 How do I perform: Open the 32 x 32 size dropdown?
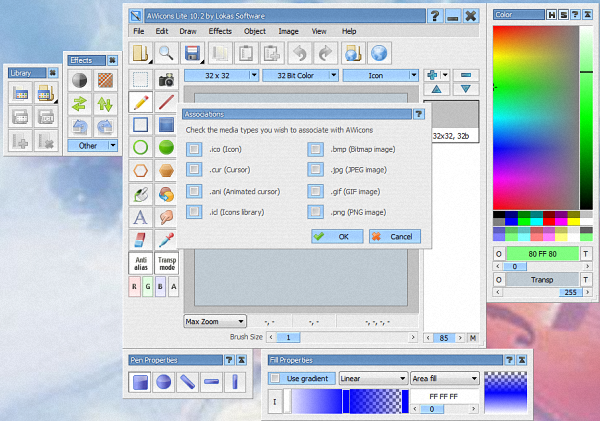pyautogui.click(x=222, y=75)
